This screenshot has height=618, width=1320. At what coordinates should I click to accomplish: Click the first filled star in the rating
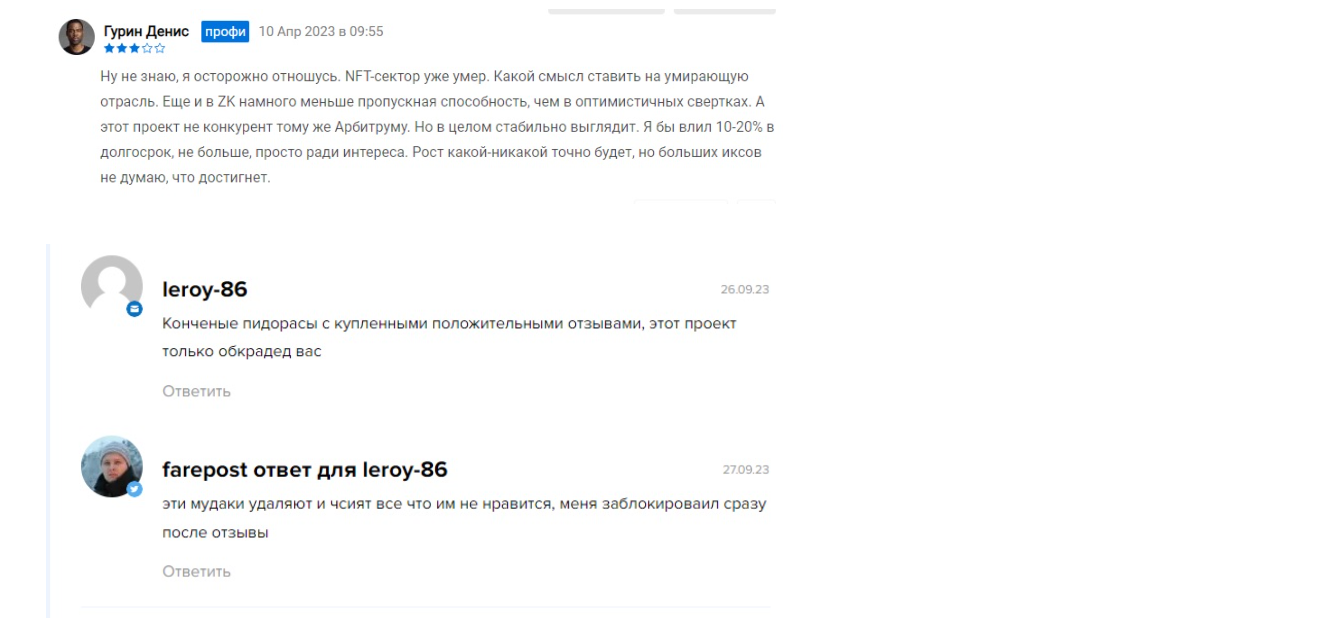click(x=109, y=48)
